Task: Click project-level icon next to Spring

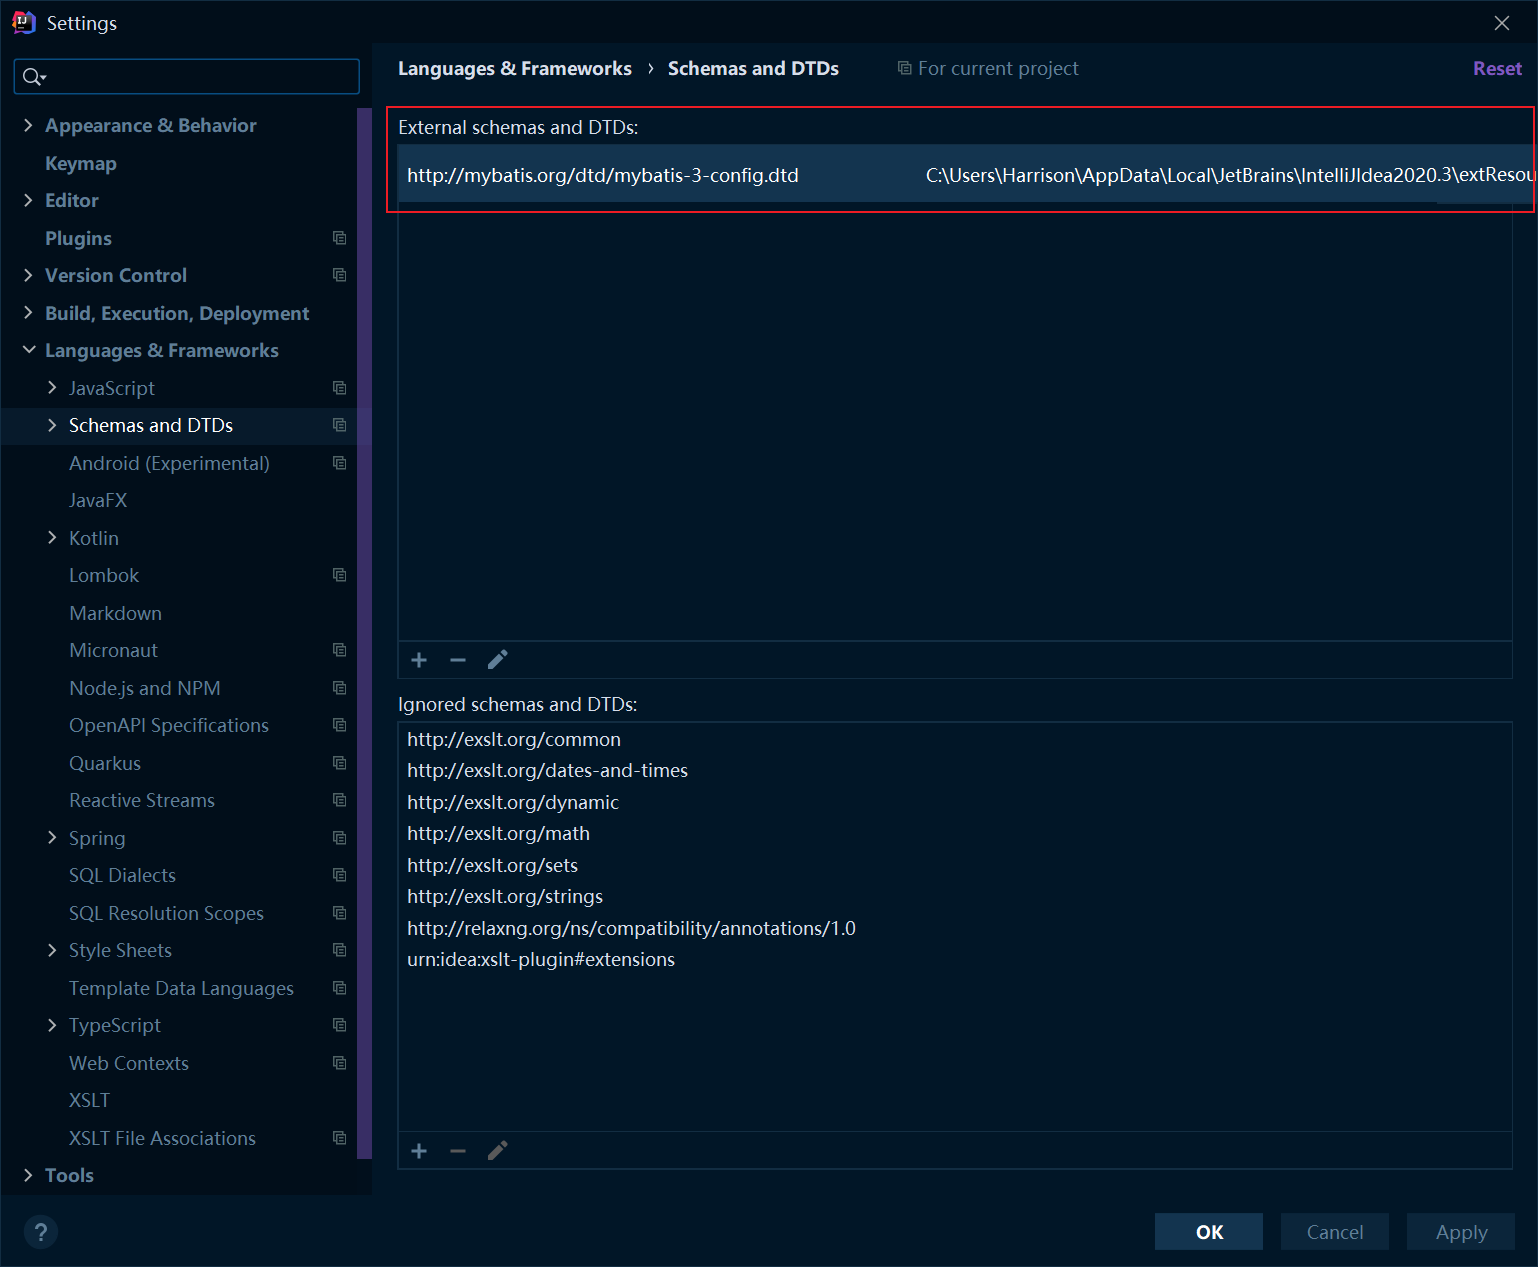Action: pyautogui.click(x=340, y=838)
